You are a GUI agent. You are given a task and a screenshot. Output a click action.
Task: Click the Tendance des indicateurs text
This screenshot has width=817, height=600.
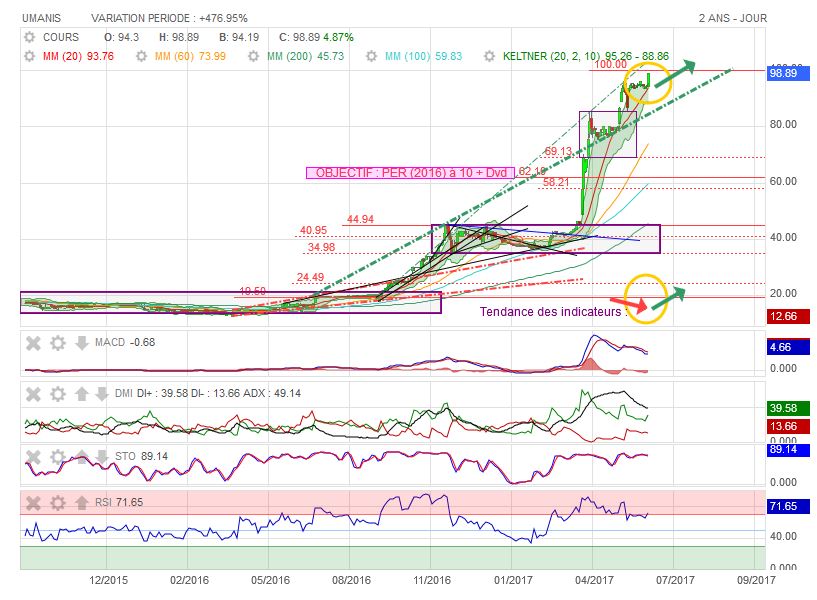tap(553, 312)
